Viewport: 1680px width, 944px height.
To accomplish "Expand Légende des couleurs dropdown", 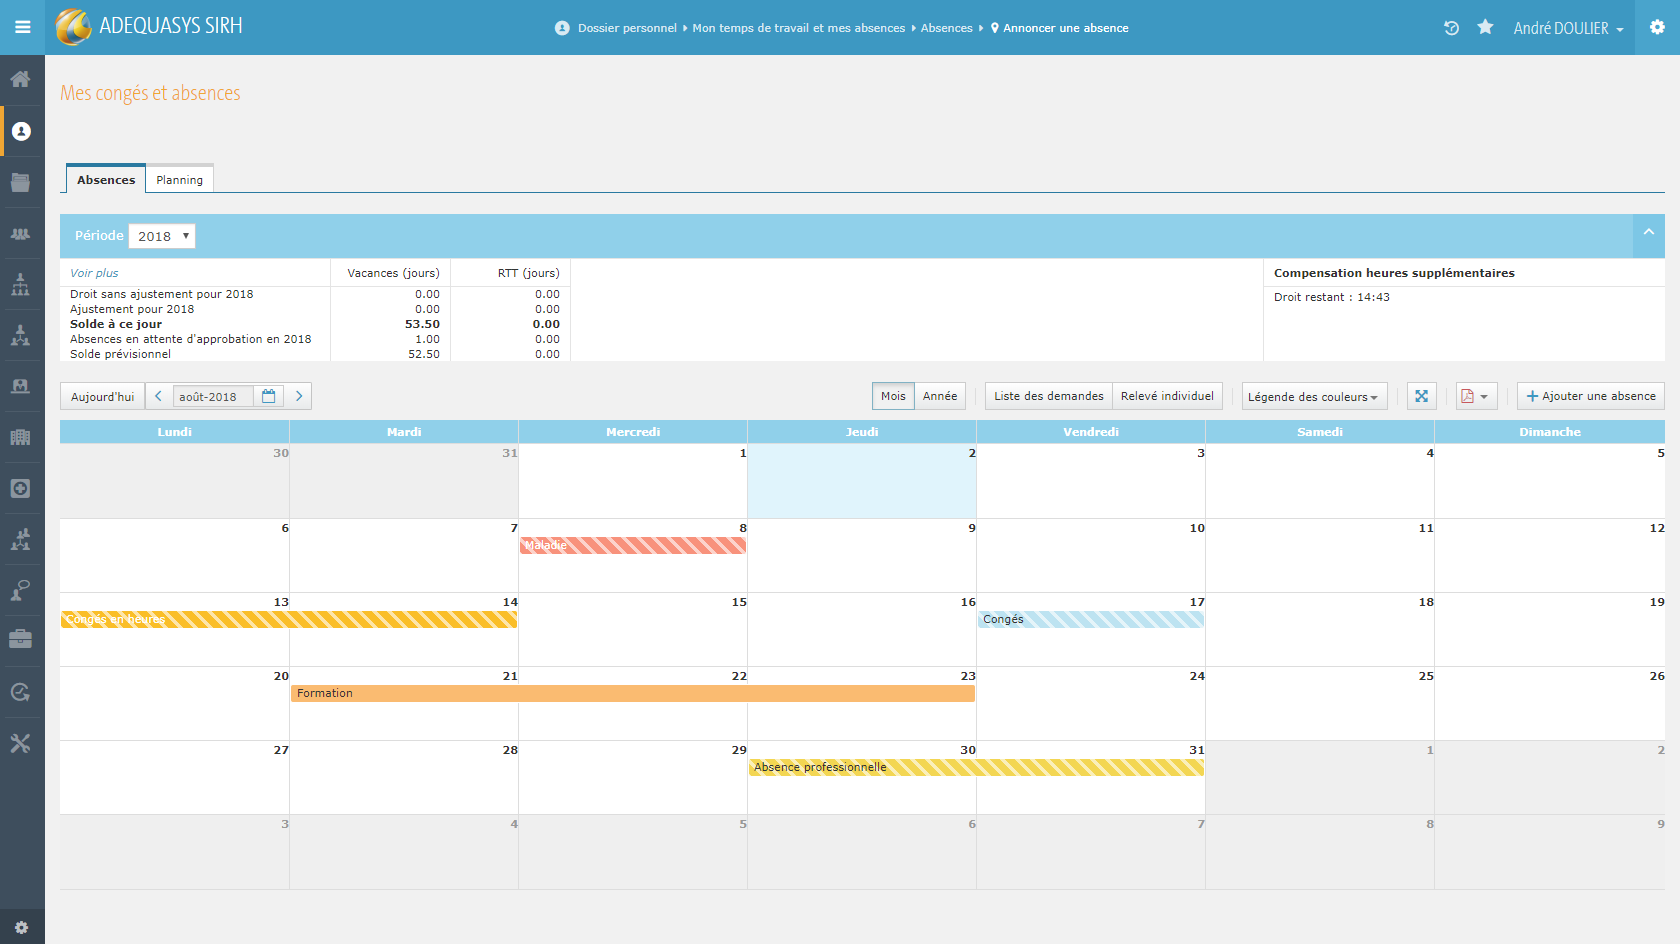I will [x=1314, y=397].
